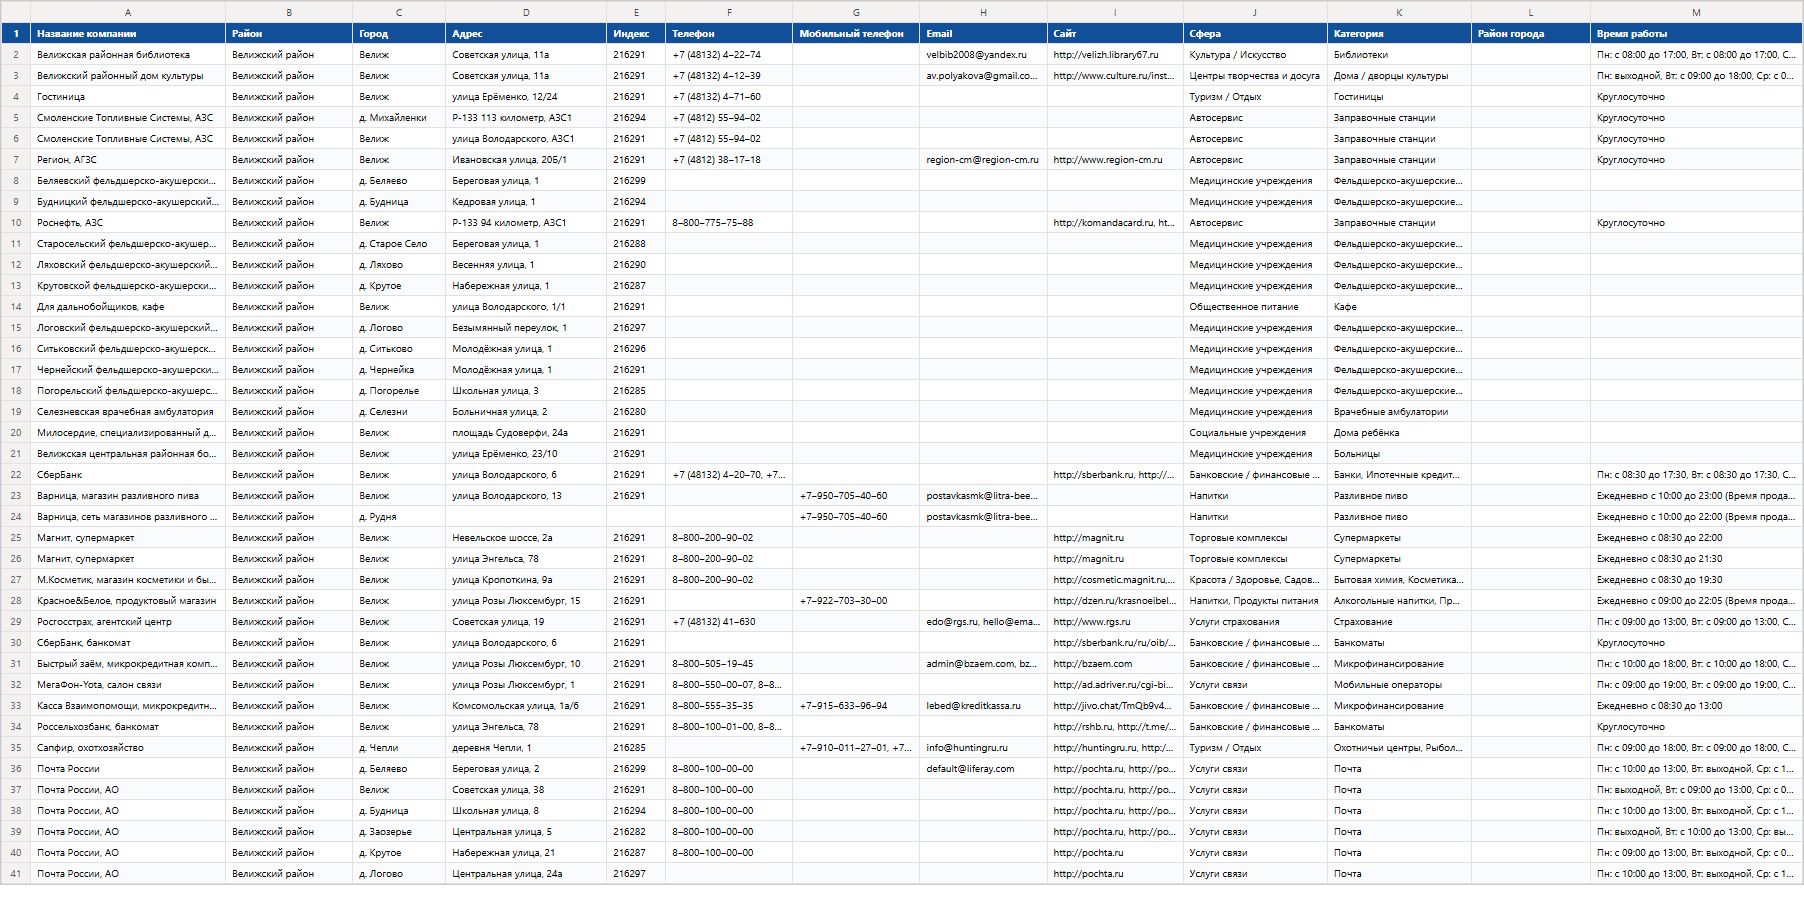The image size is (1804, 902).
Task: Select 'Невельское шоссе, 2а' address cell
Action: [x=526, y=538]
